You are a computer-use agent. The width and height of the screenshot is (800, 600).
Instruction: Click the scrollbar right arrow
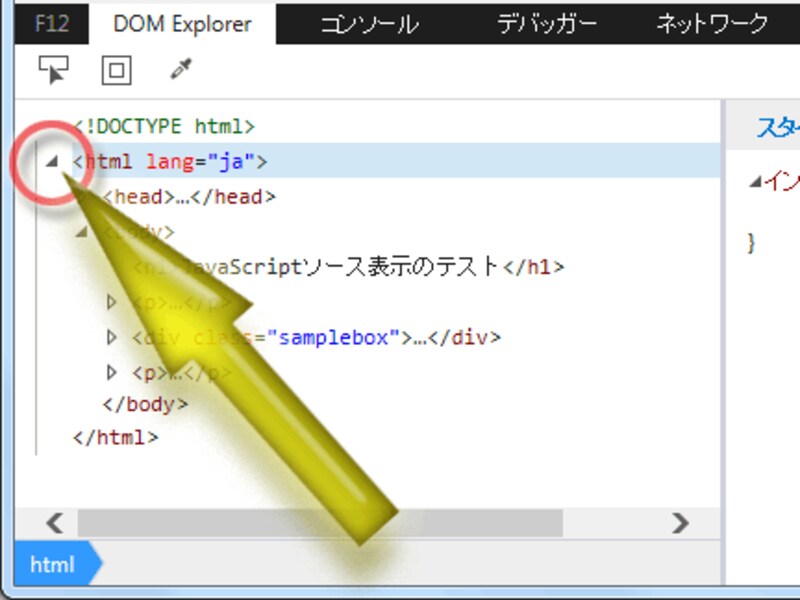[681, 523]
